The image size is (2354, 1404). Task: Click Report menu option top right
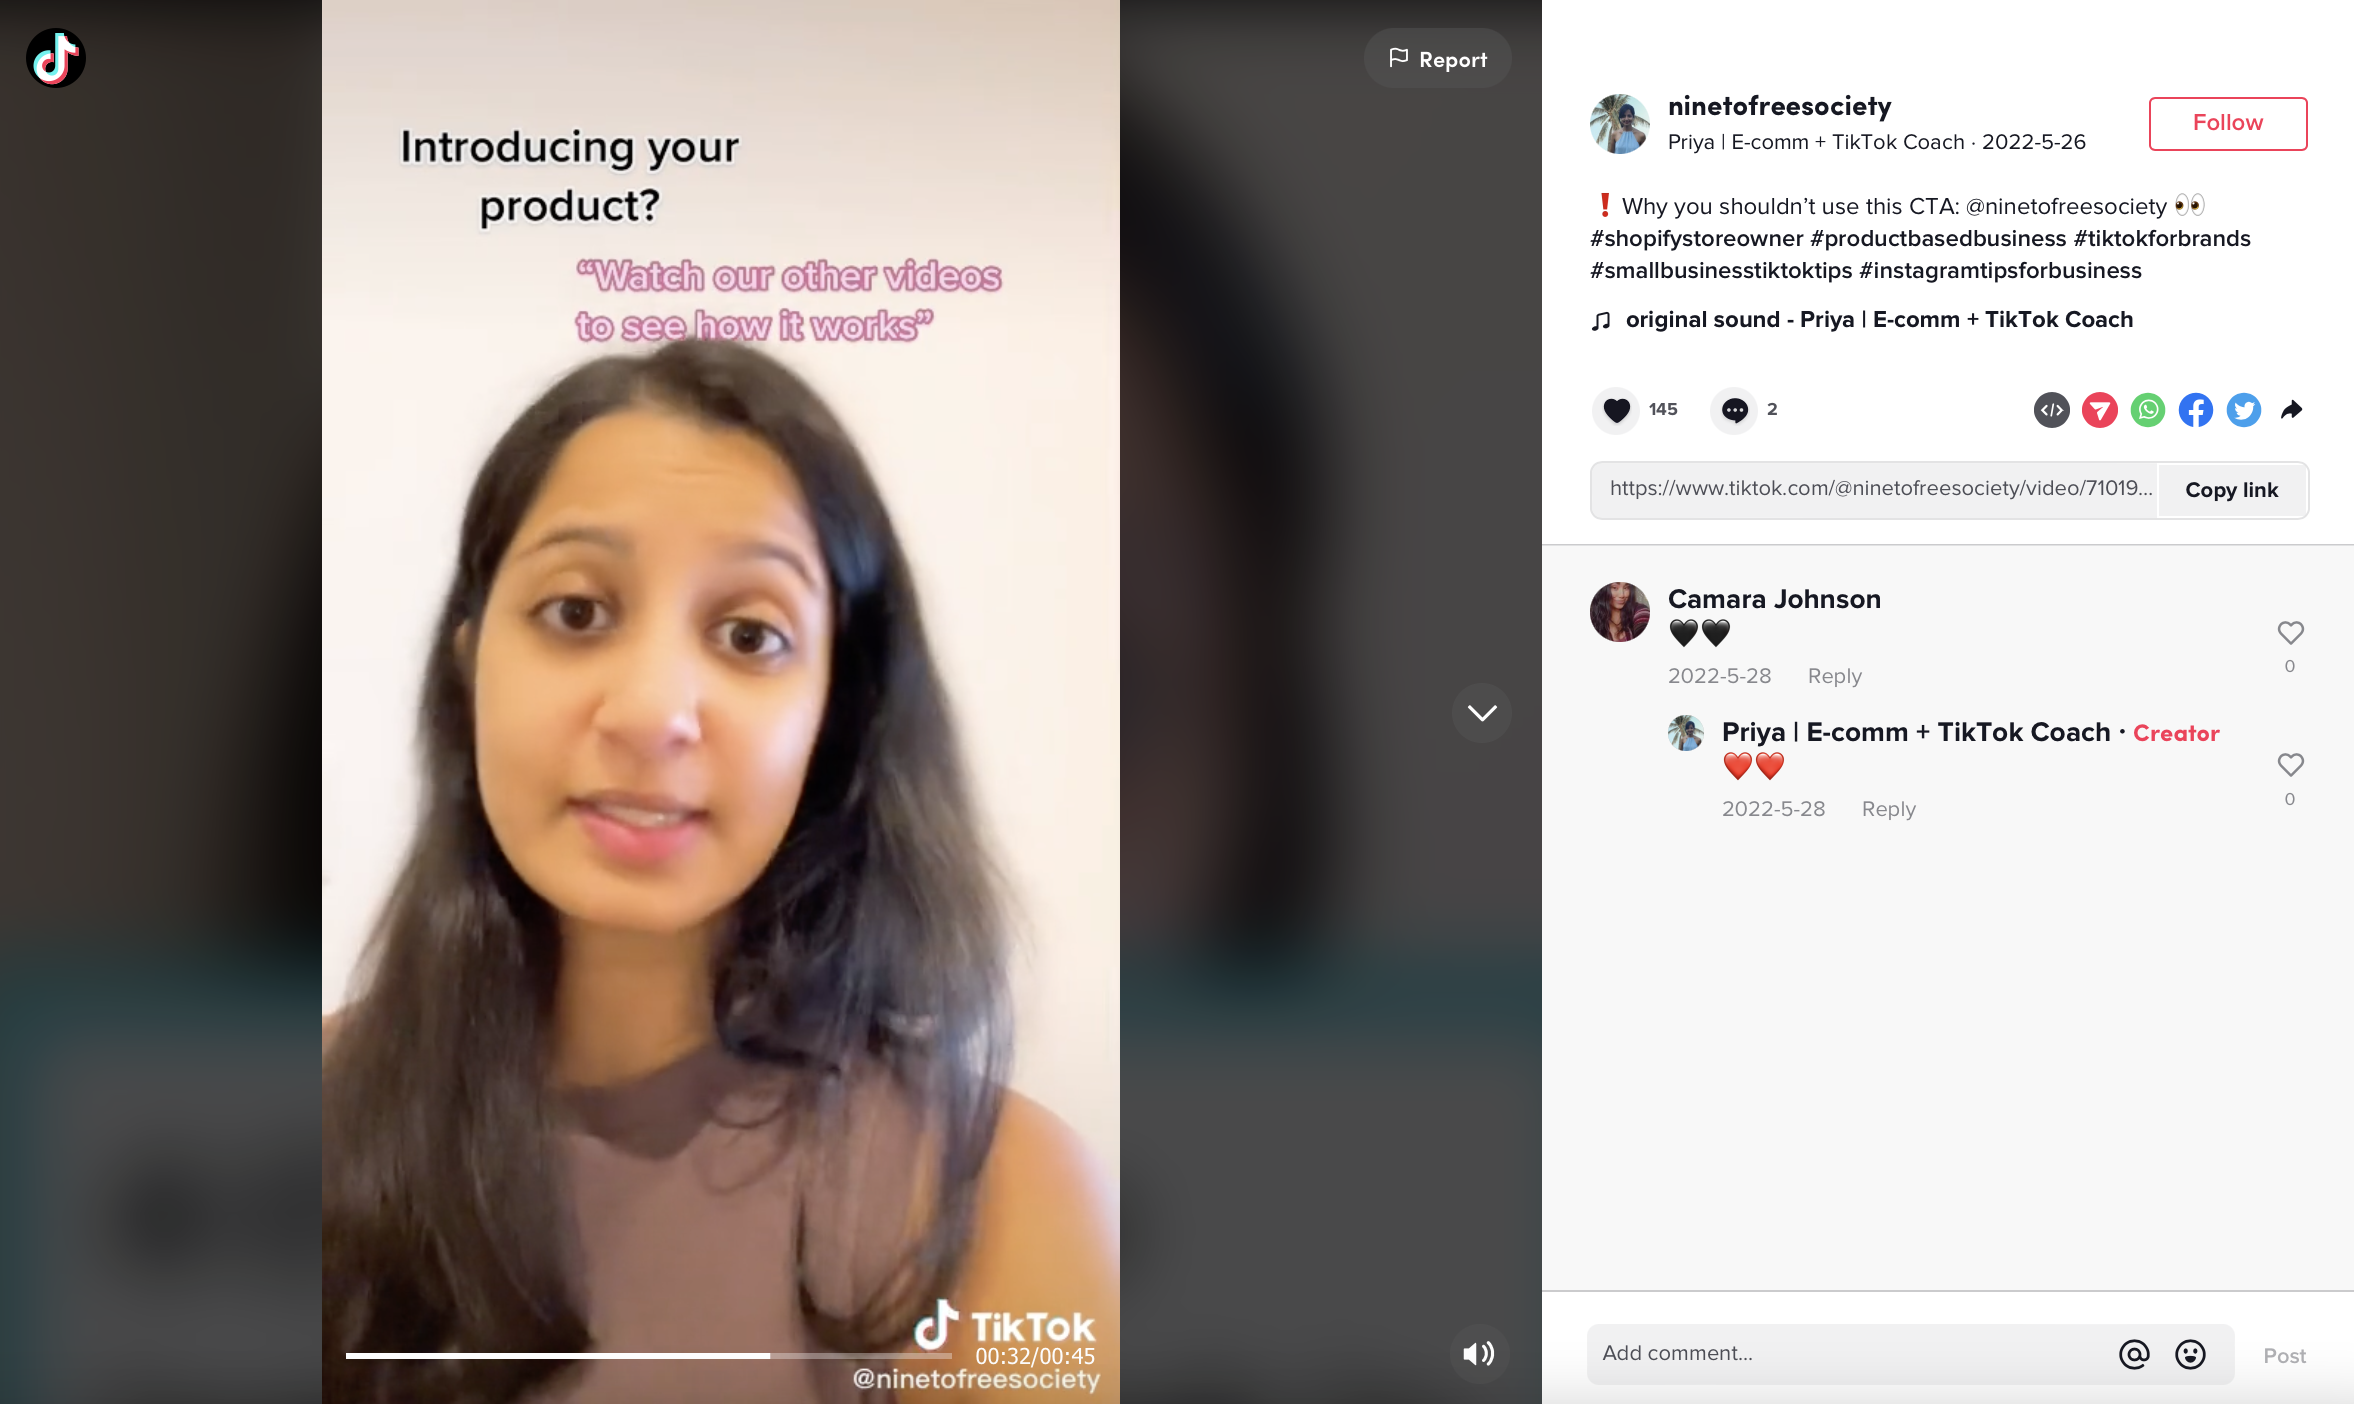pyautogui.click(x=1432, y=58)
